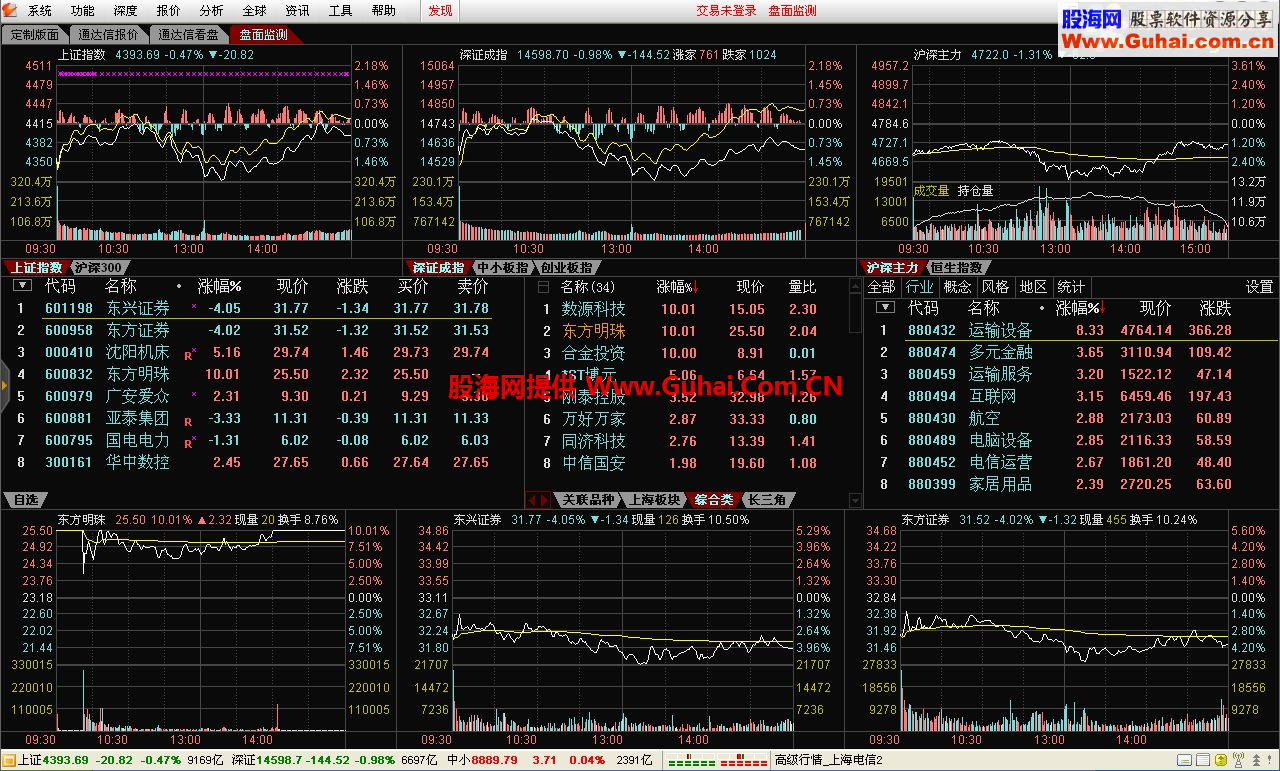Filter sectors by 风格
1280x771 pixels.
coord(995,287)
